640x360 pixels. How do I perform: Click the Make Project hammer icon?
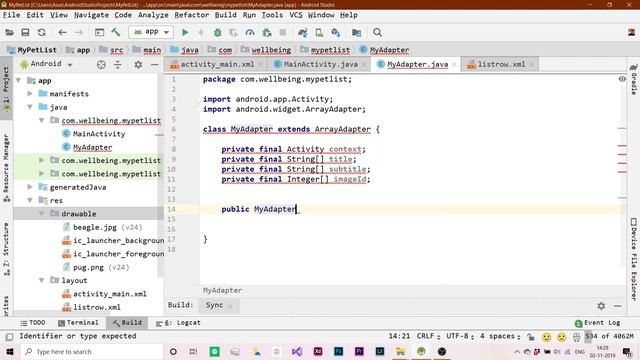point(116,32)
